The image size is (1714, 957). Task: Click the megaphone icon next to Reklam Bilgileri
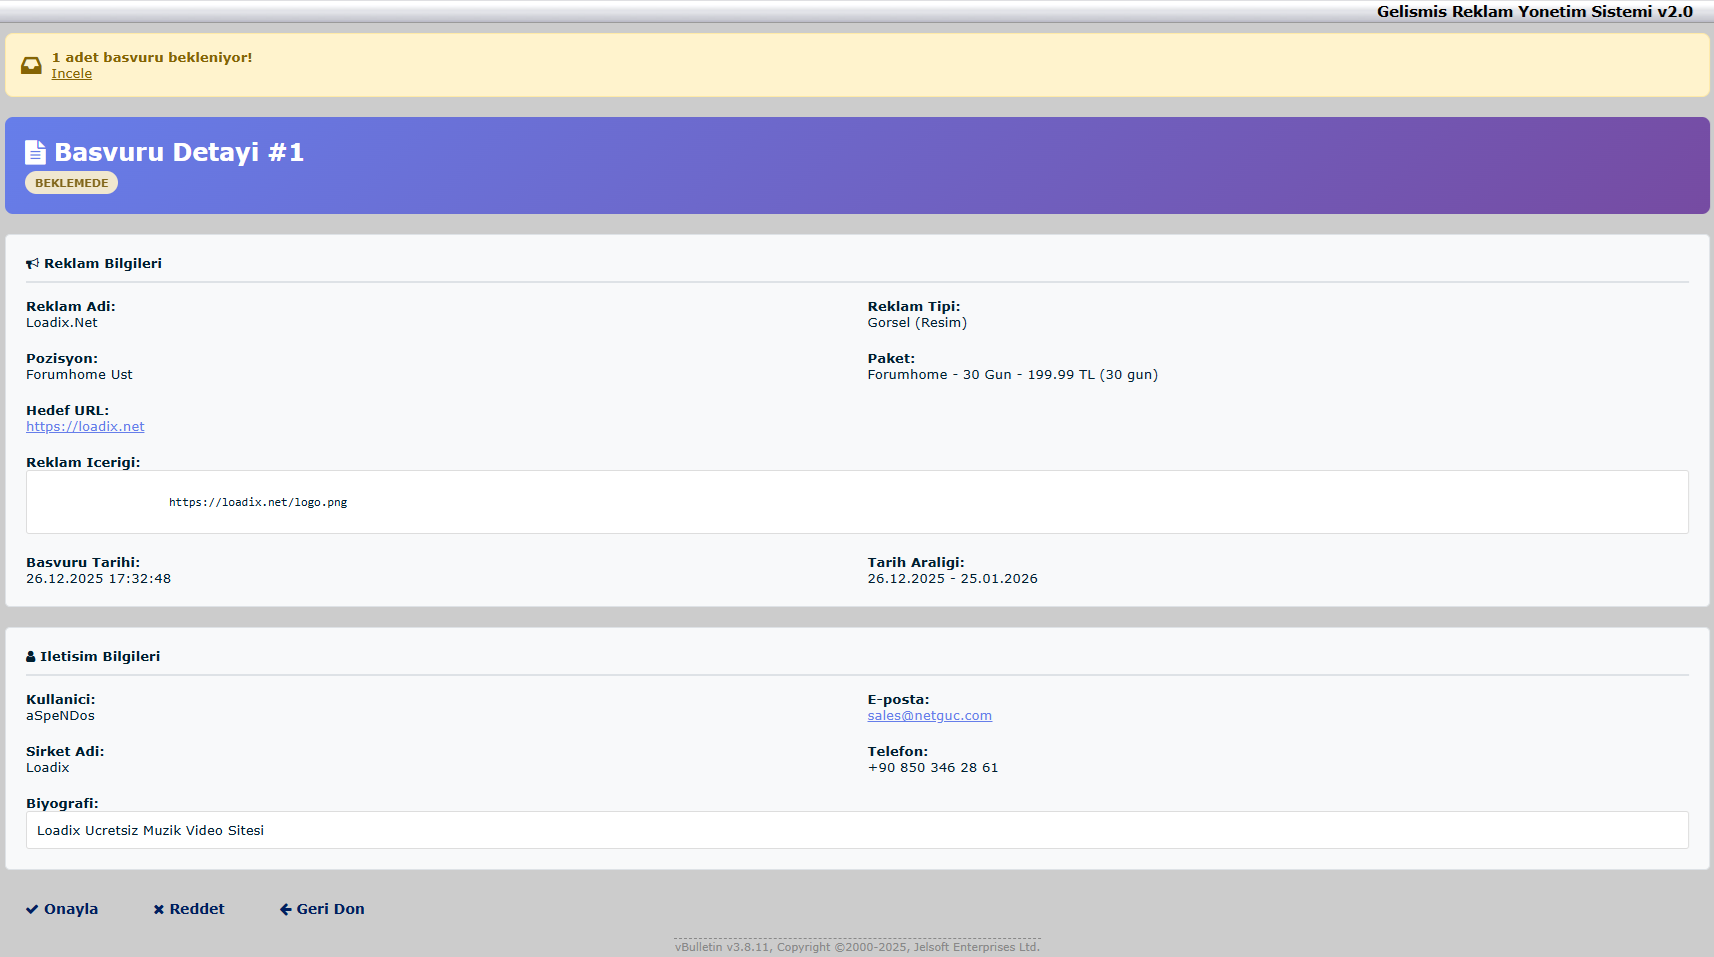click(32, 263)
